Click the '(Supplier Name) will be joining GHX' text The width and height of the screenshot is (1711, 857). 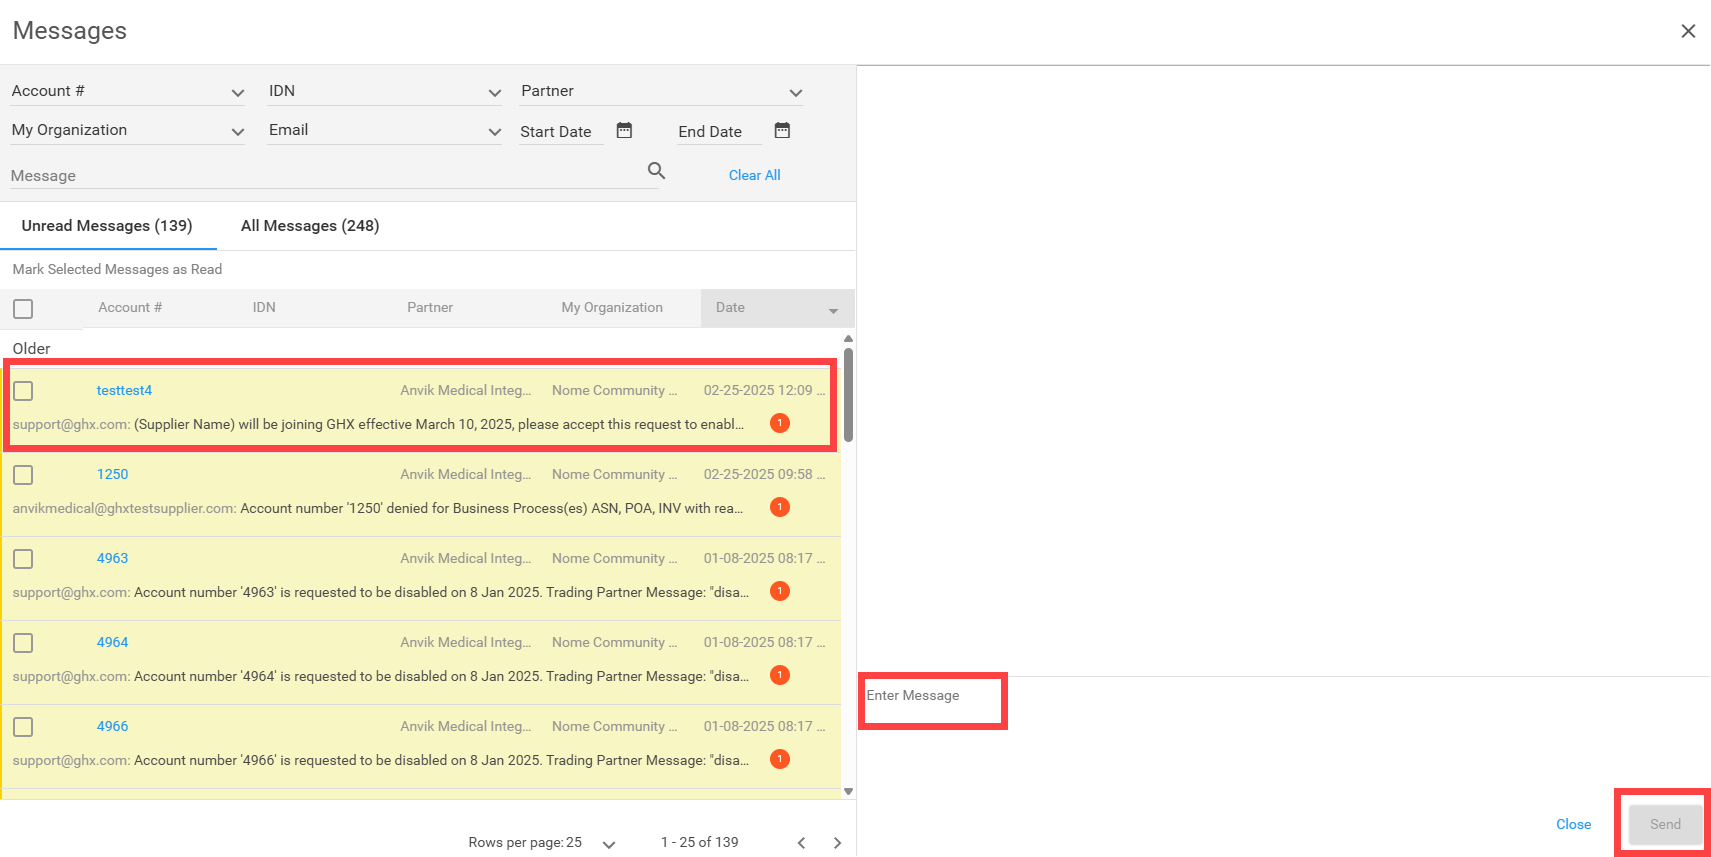point(439,424)
